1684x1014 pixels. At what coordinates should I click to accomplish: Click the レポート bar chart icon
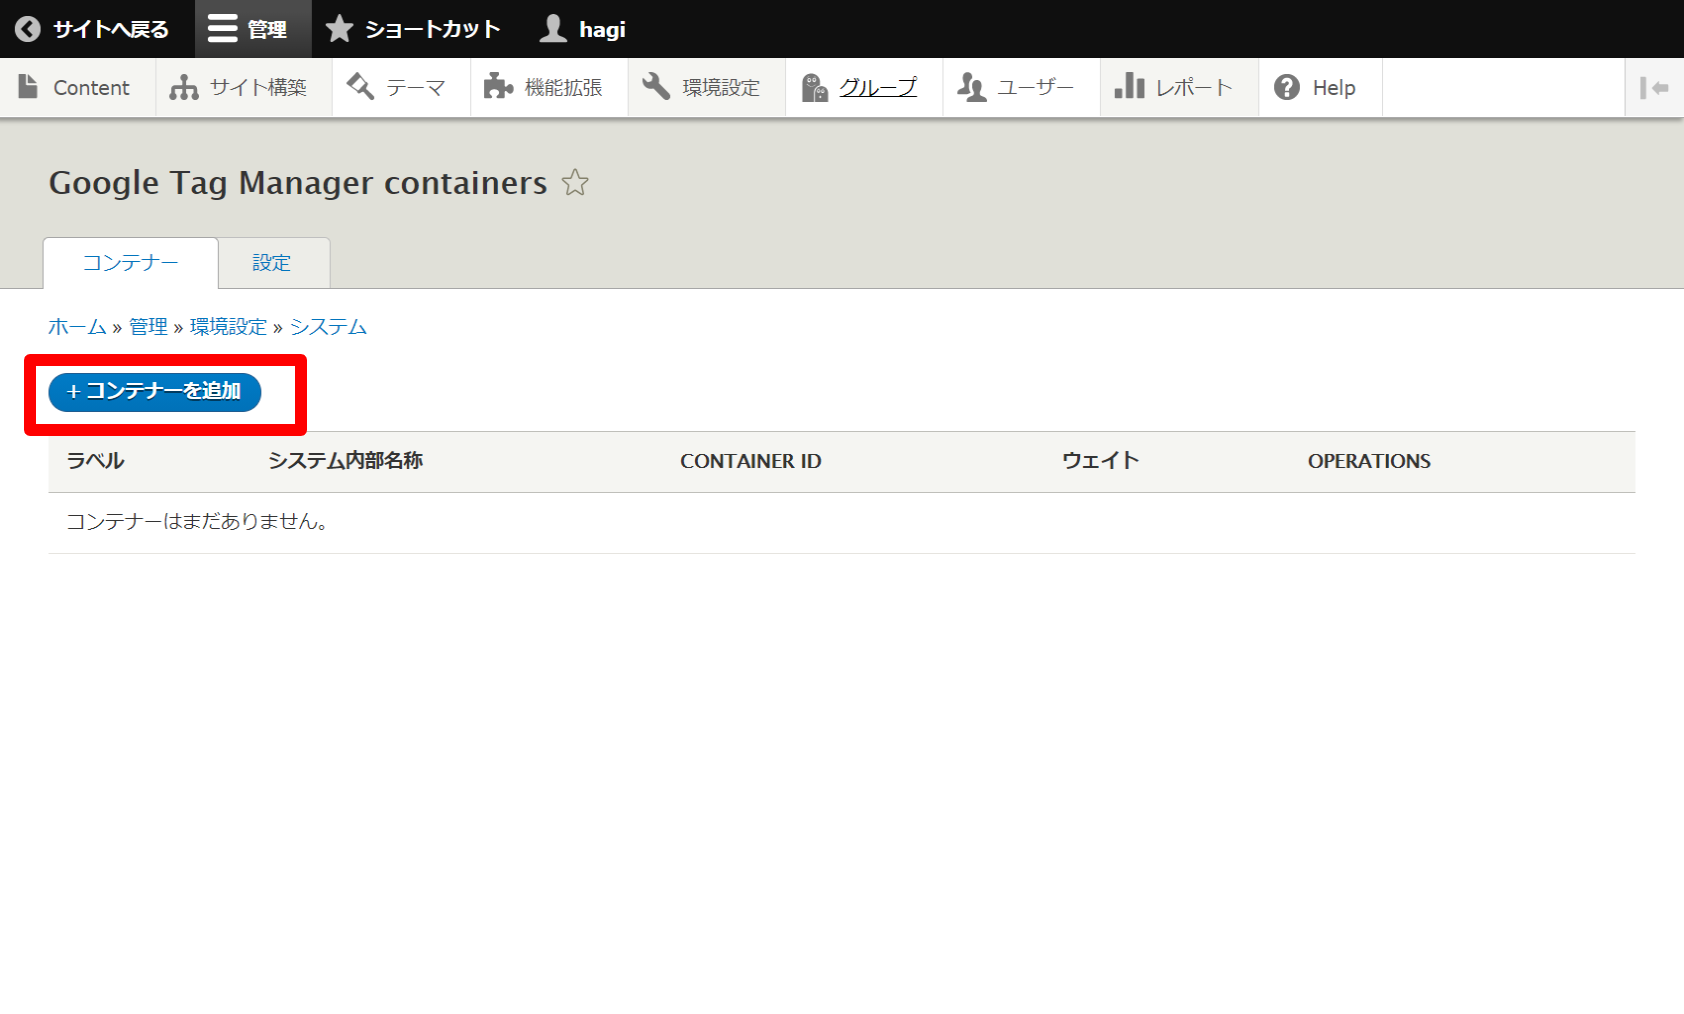1130,87
